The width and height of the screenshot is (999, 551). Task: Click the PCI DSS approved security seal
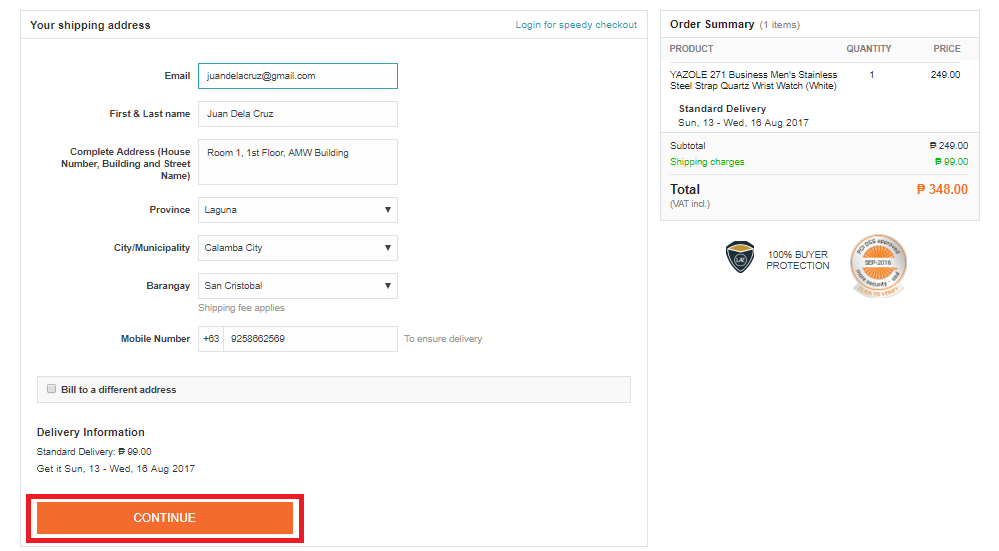(x=878, y=264)
